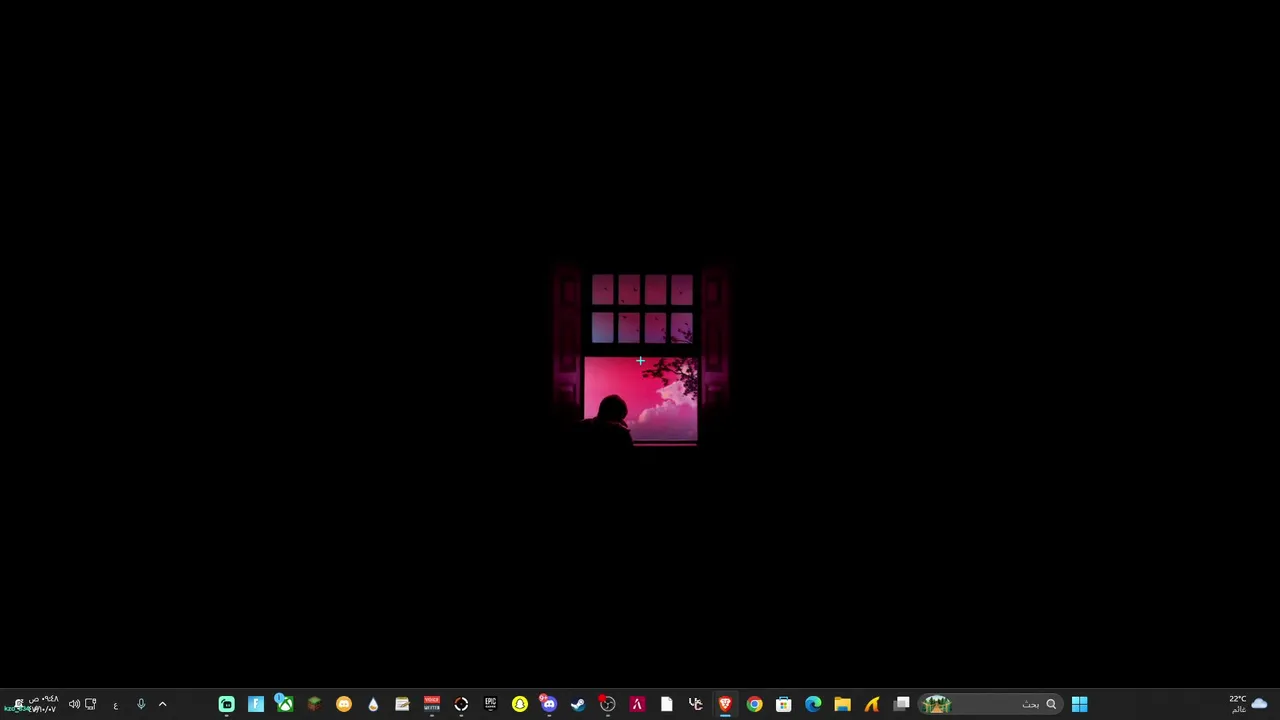
Task: Open the orange swoosh app icon
Action: coord(872,704)
